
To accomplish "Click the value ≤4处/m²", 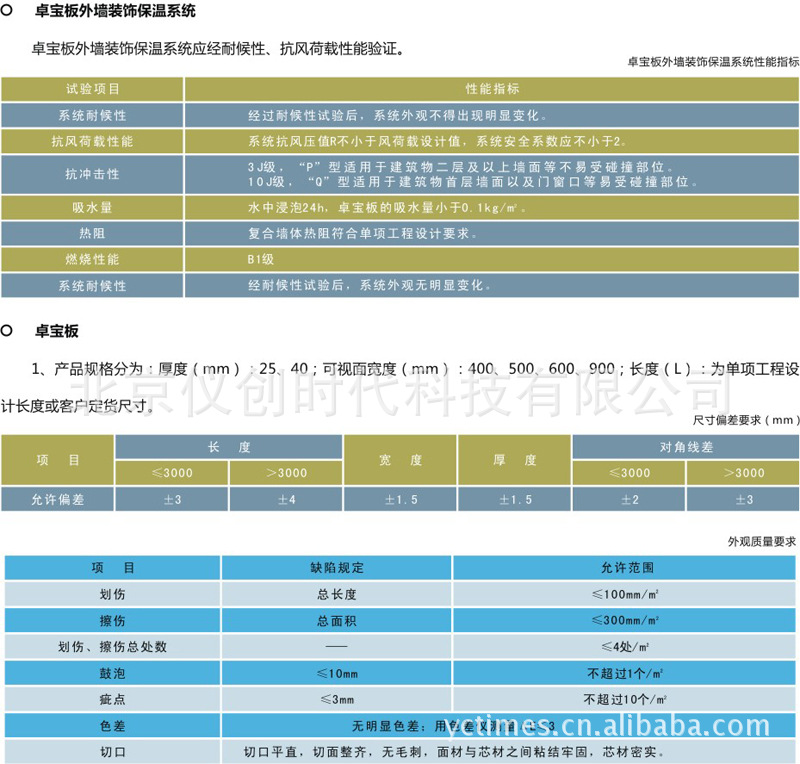I will click(625, 647).
